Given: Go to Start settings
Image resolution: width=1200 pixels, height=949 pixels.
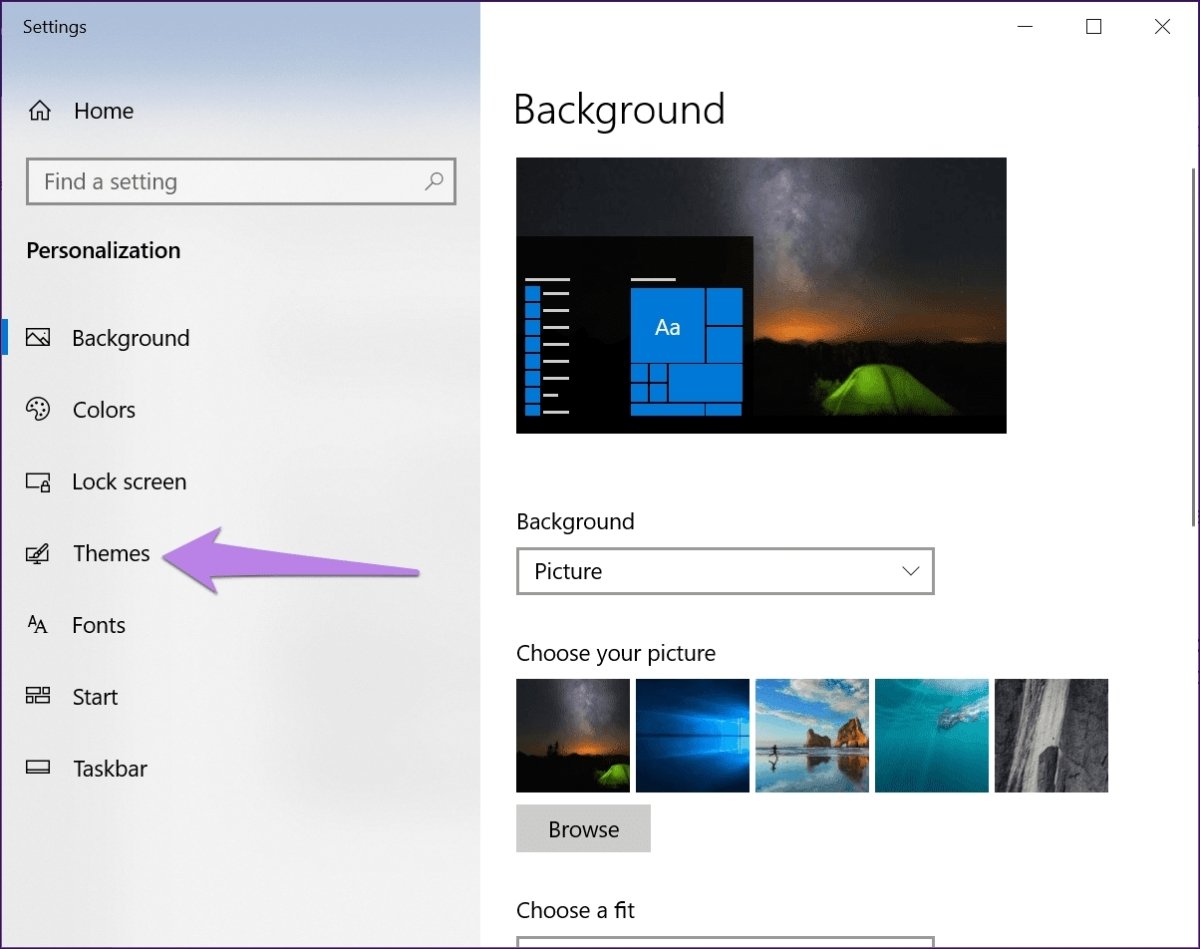Looking at the screenshot, I should 95,697.
